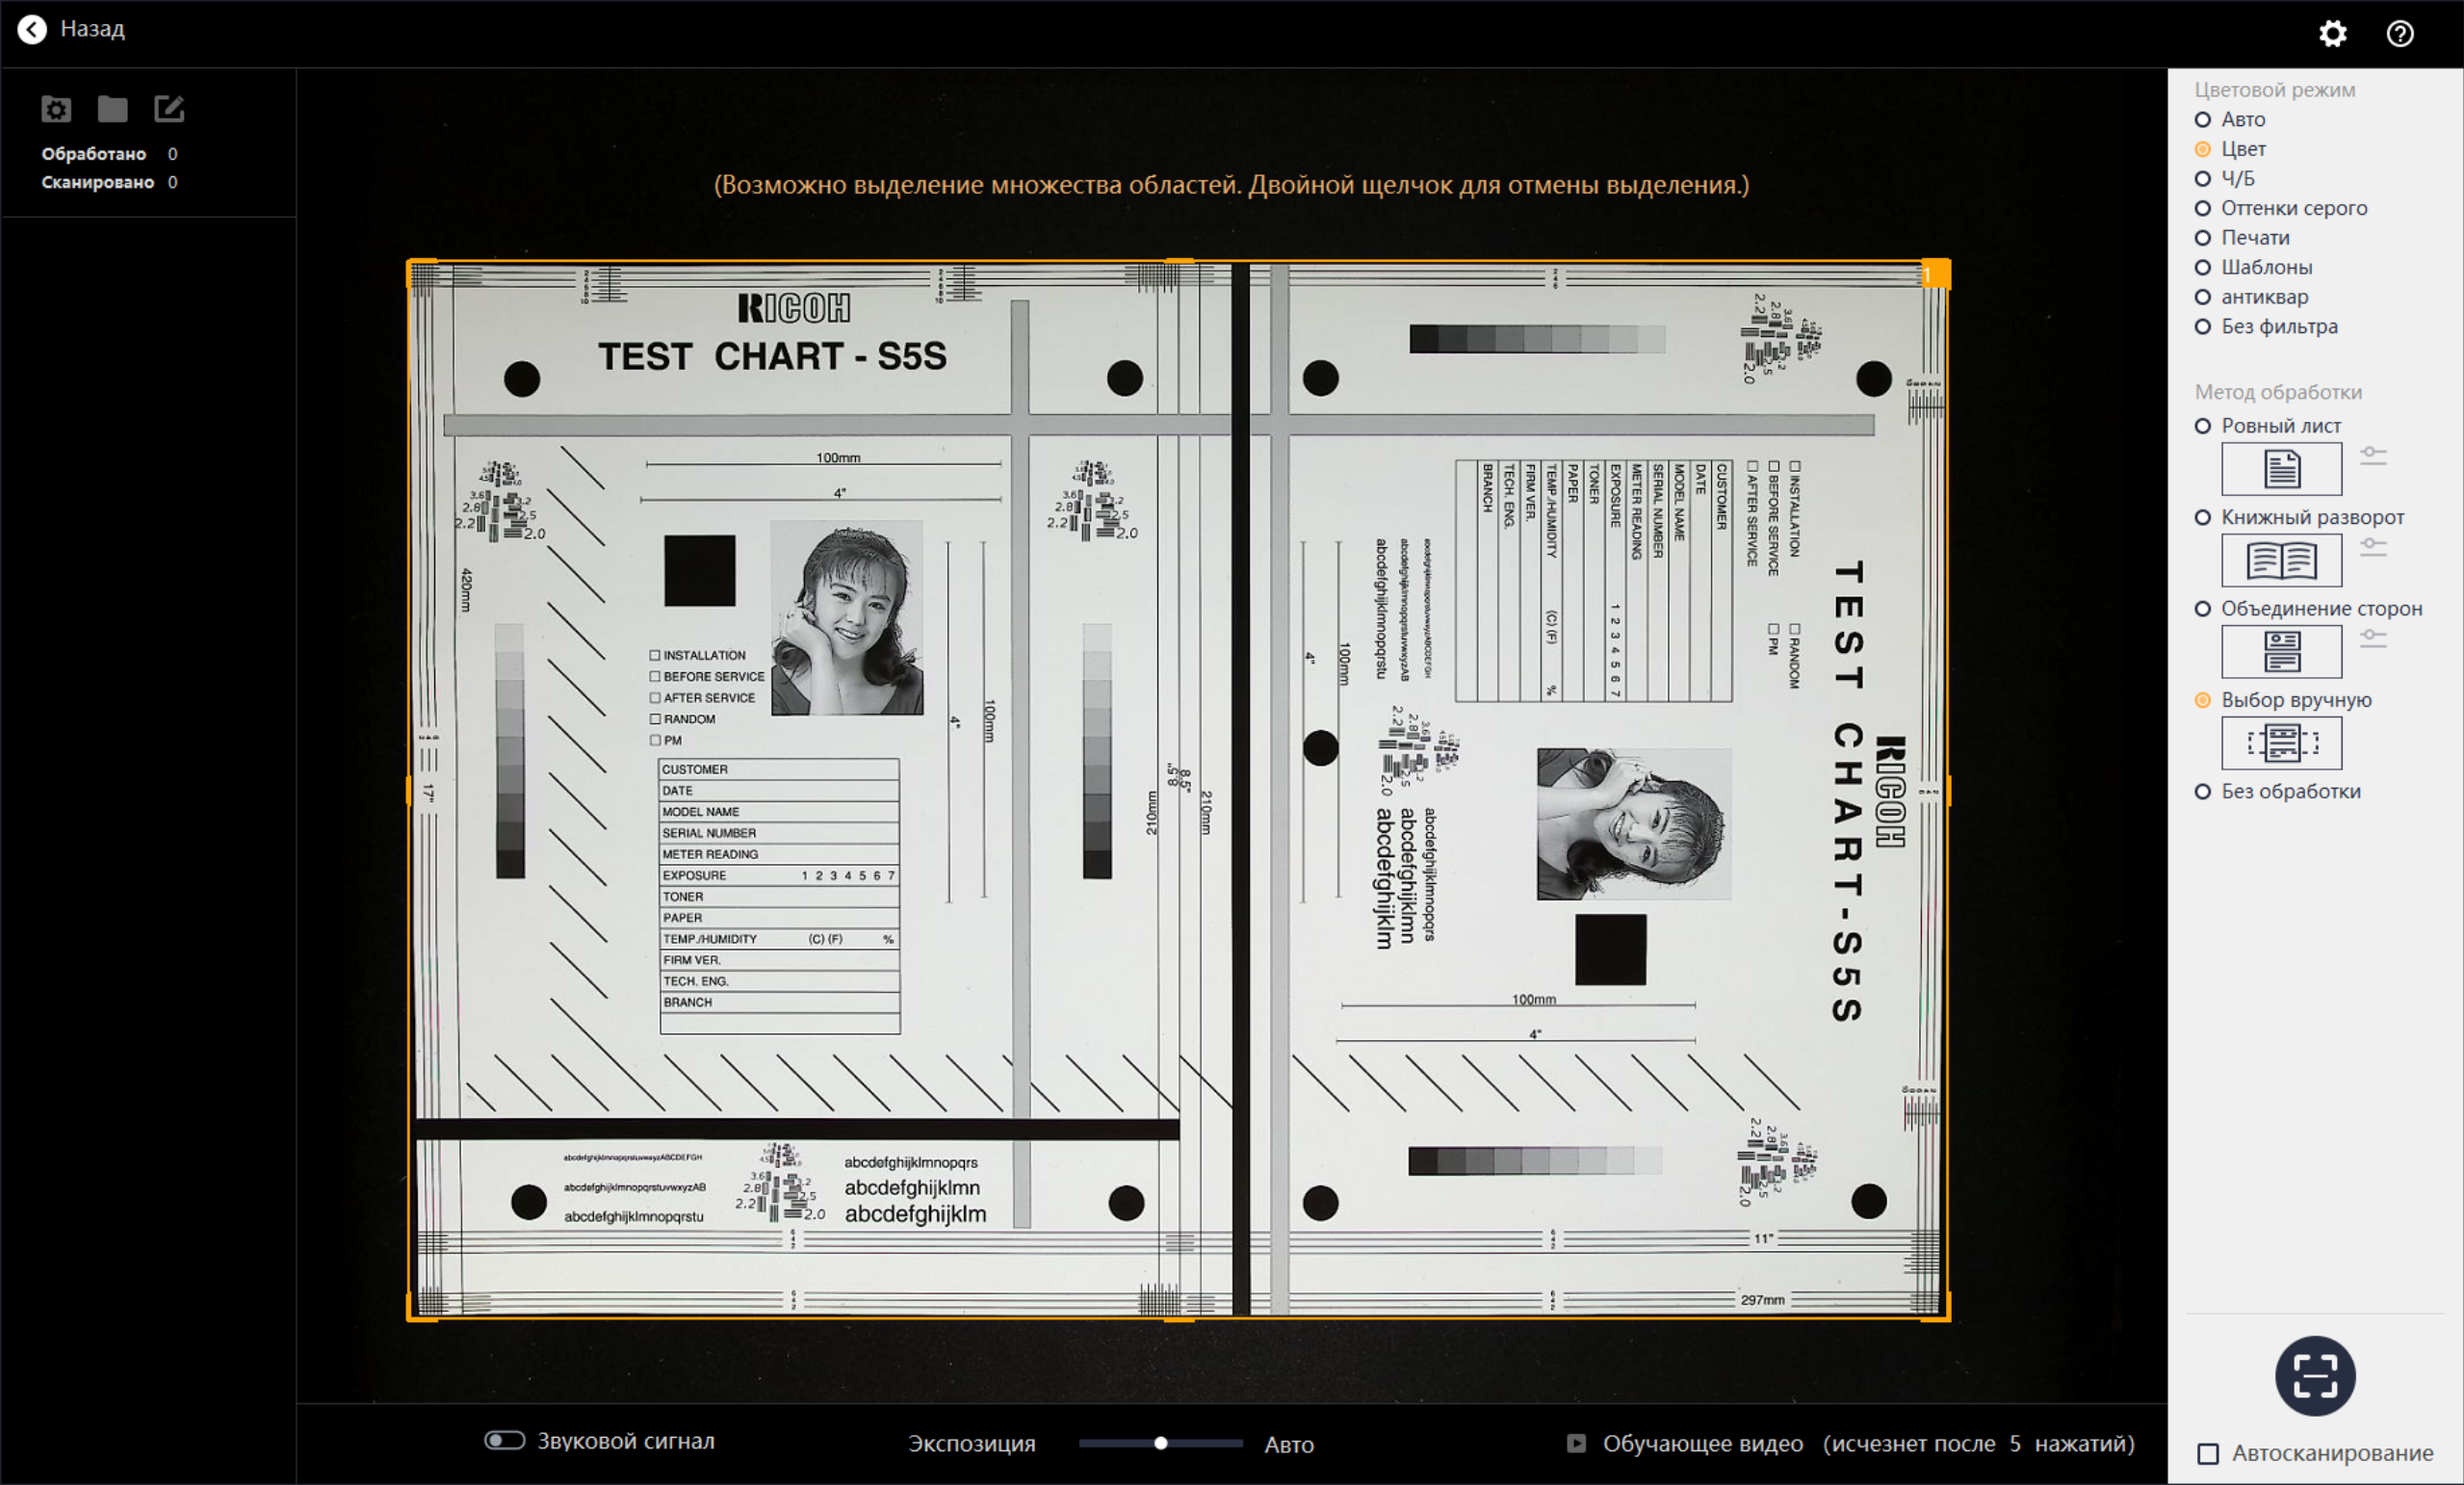
Task: Enable the Автосканирование checkbox
Action: 2208,1453
